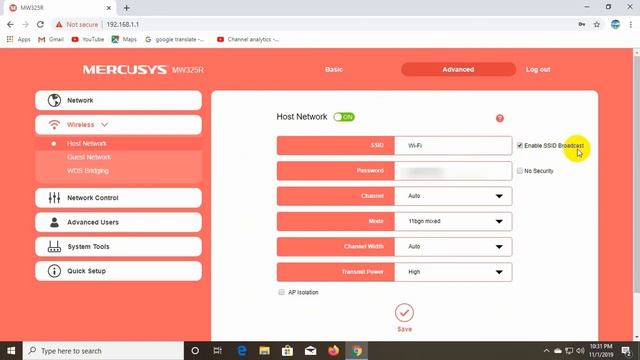
Task: Open Microsoft Store from taskbar
Action: [287, 351]
